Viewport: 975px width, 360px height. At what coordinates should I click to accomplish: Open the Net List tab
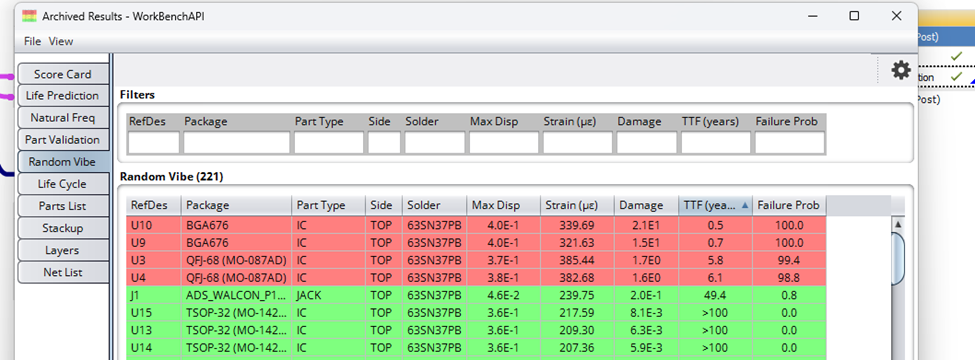click(62, 272)
